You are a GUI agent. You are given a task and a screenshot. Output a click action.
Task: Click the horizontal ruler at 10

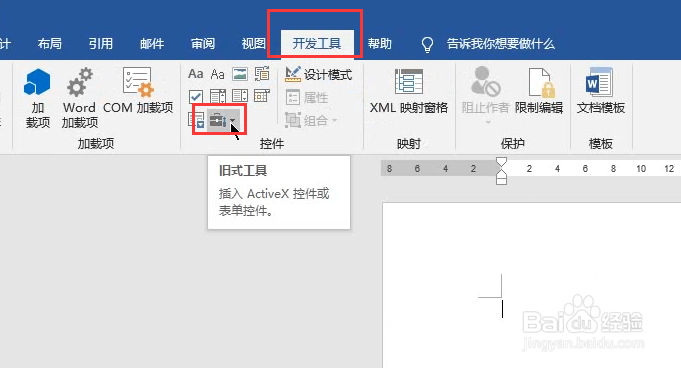(x=641, y=169)
